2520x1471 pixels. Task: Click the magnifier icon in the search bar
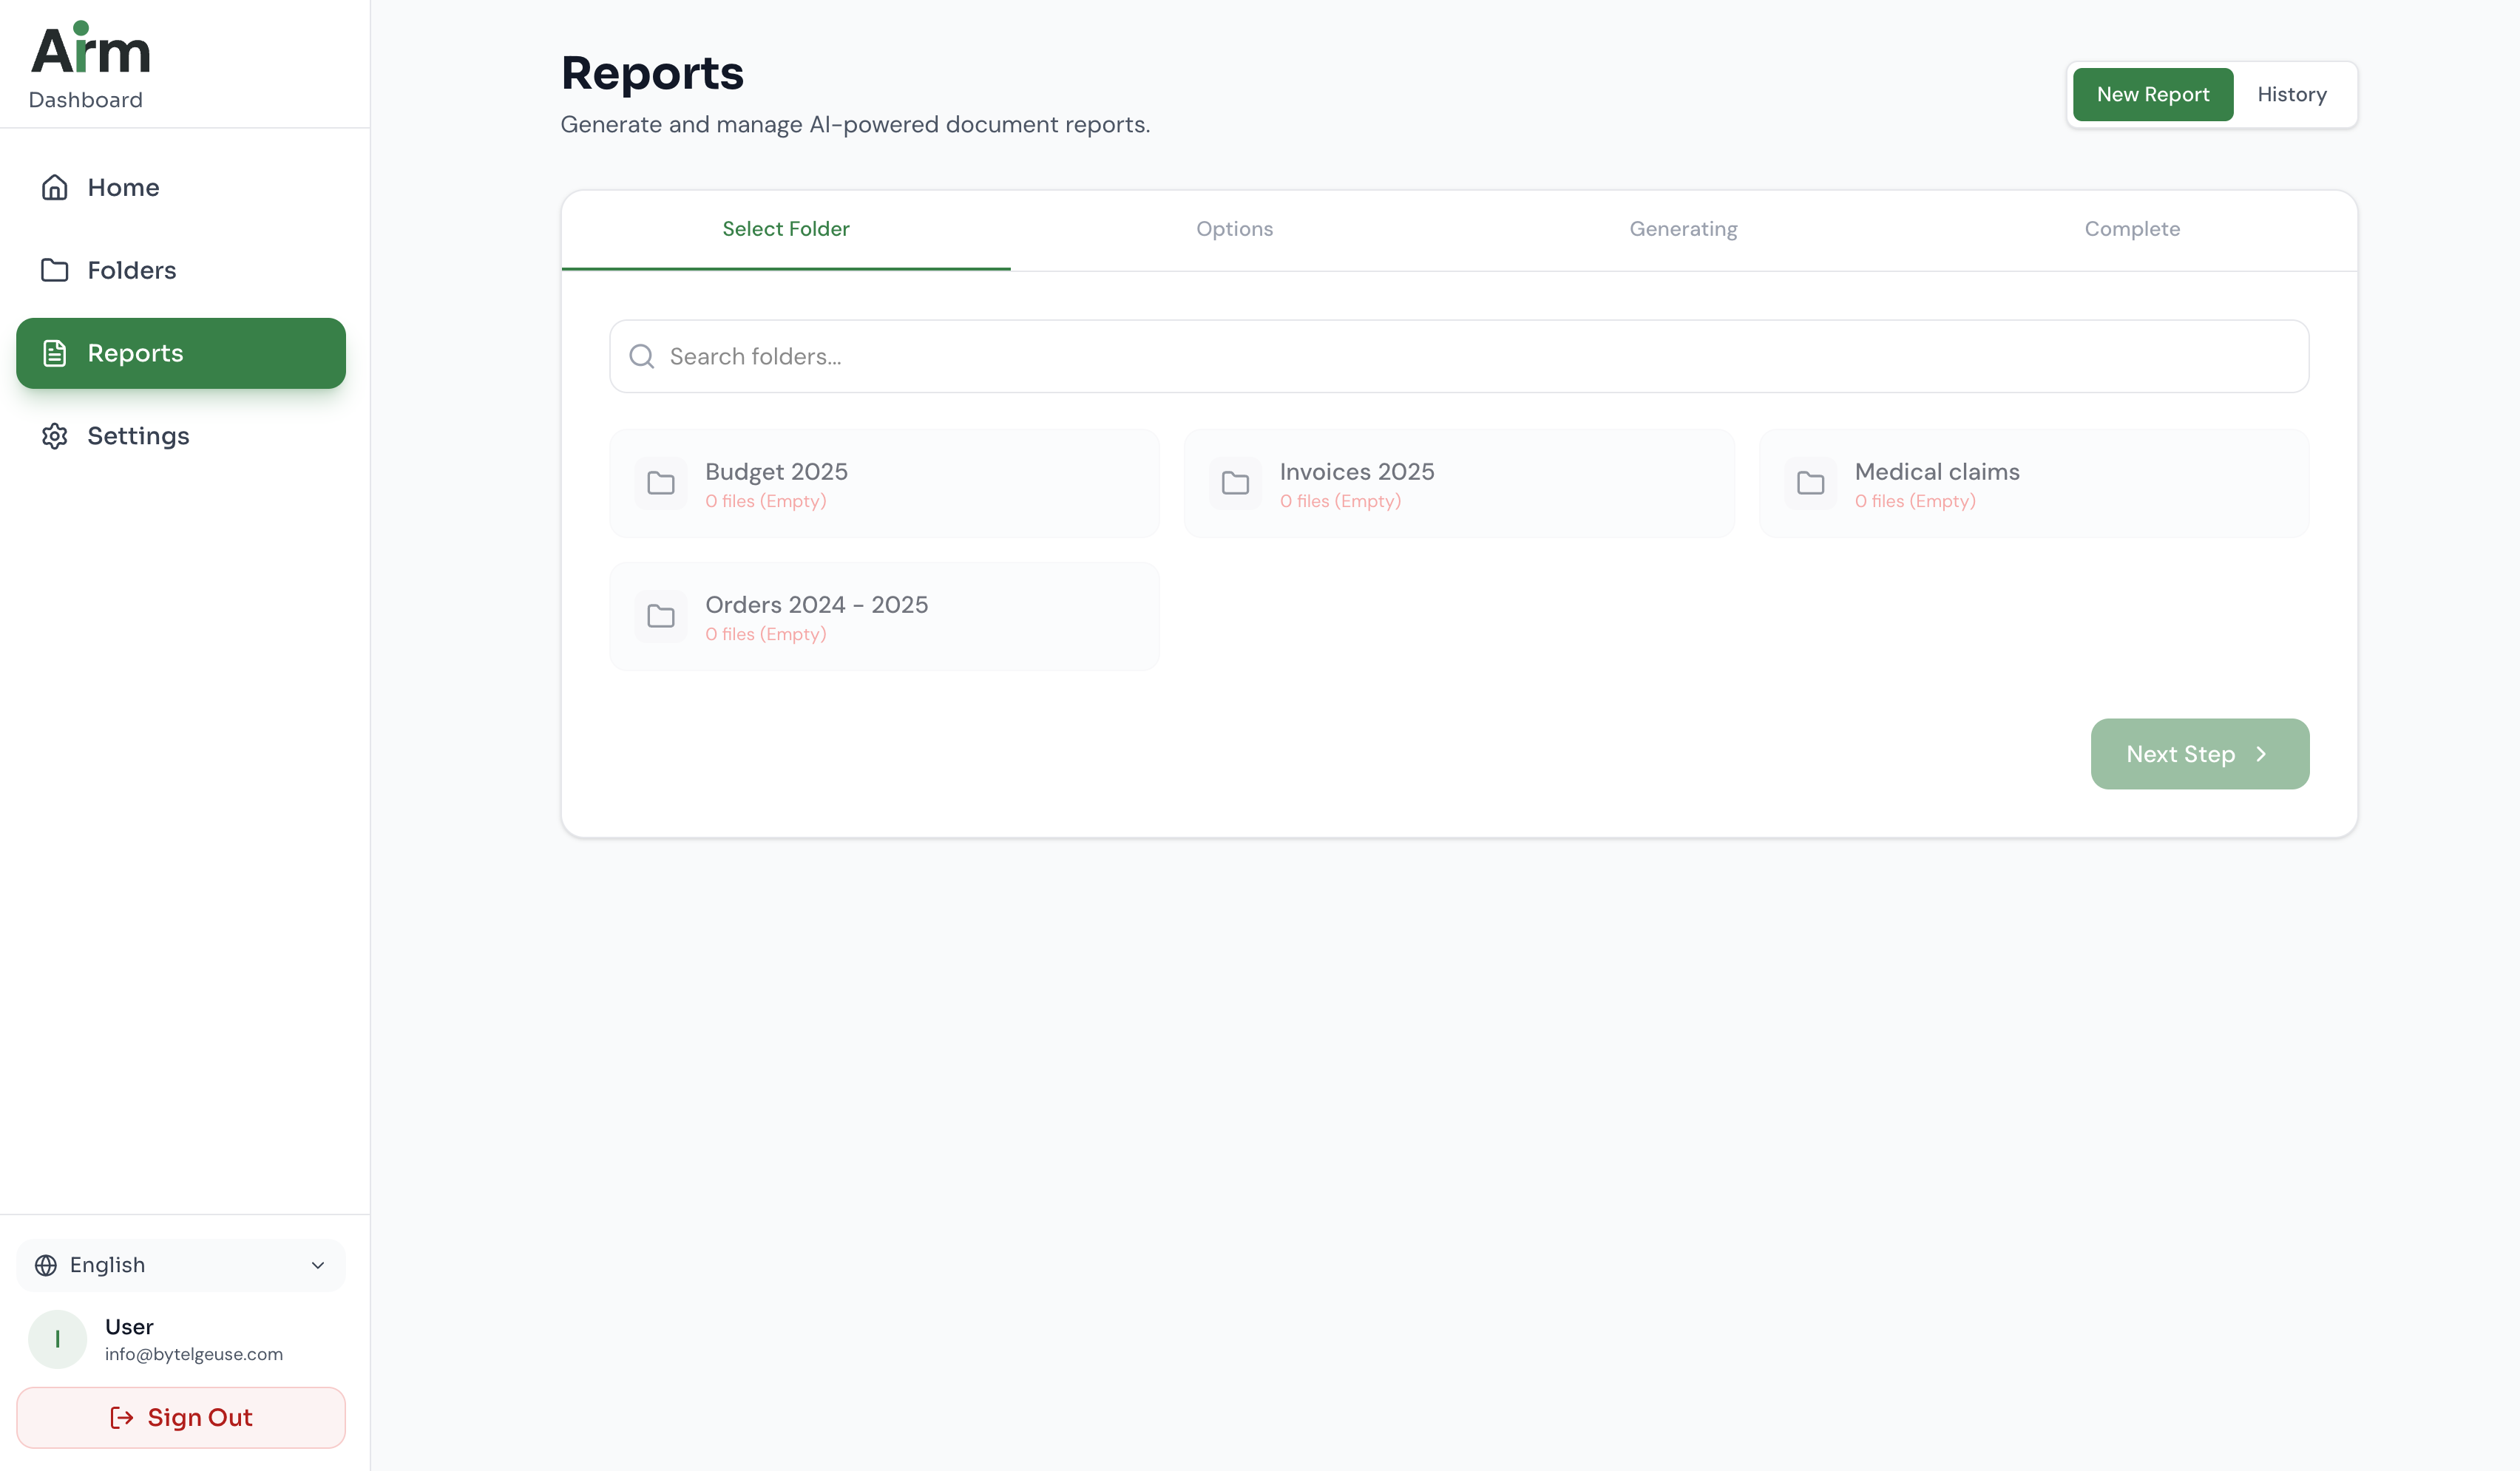click(641, 356)
